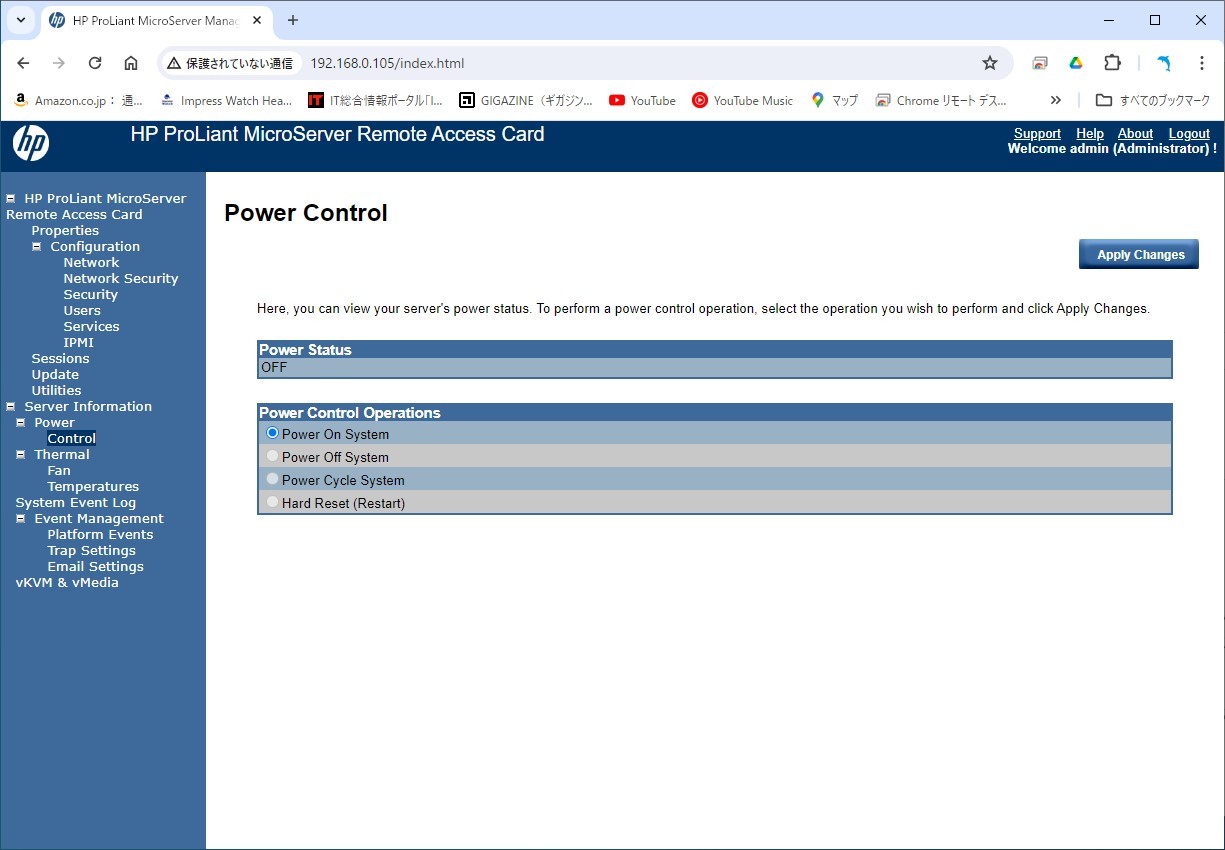
Task: Select the highlighted Control tree item
Action: (72, 438)
